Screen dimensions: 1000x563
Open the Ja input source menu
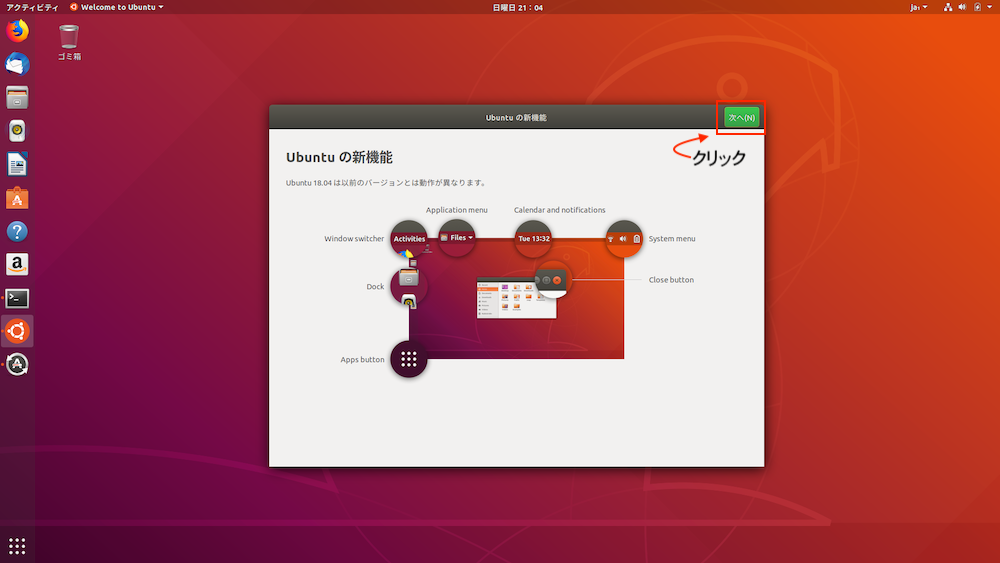(918, 7)
